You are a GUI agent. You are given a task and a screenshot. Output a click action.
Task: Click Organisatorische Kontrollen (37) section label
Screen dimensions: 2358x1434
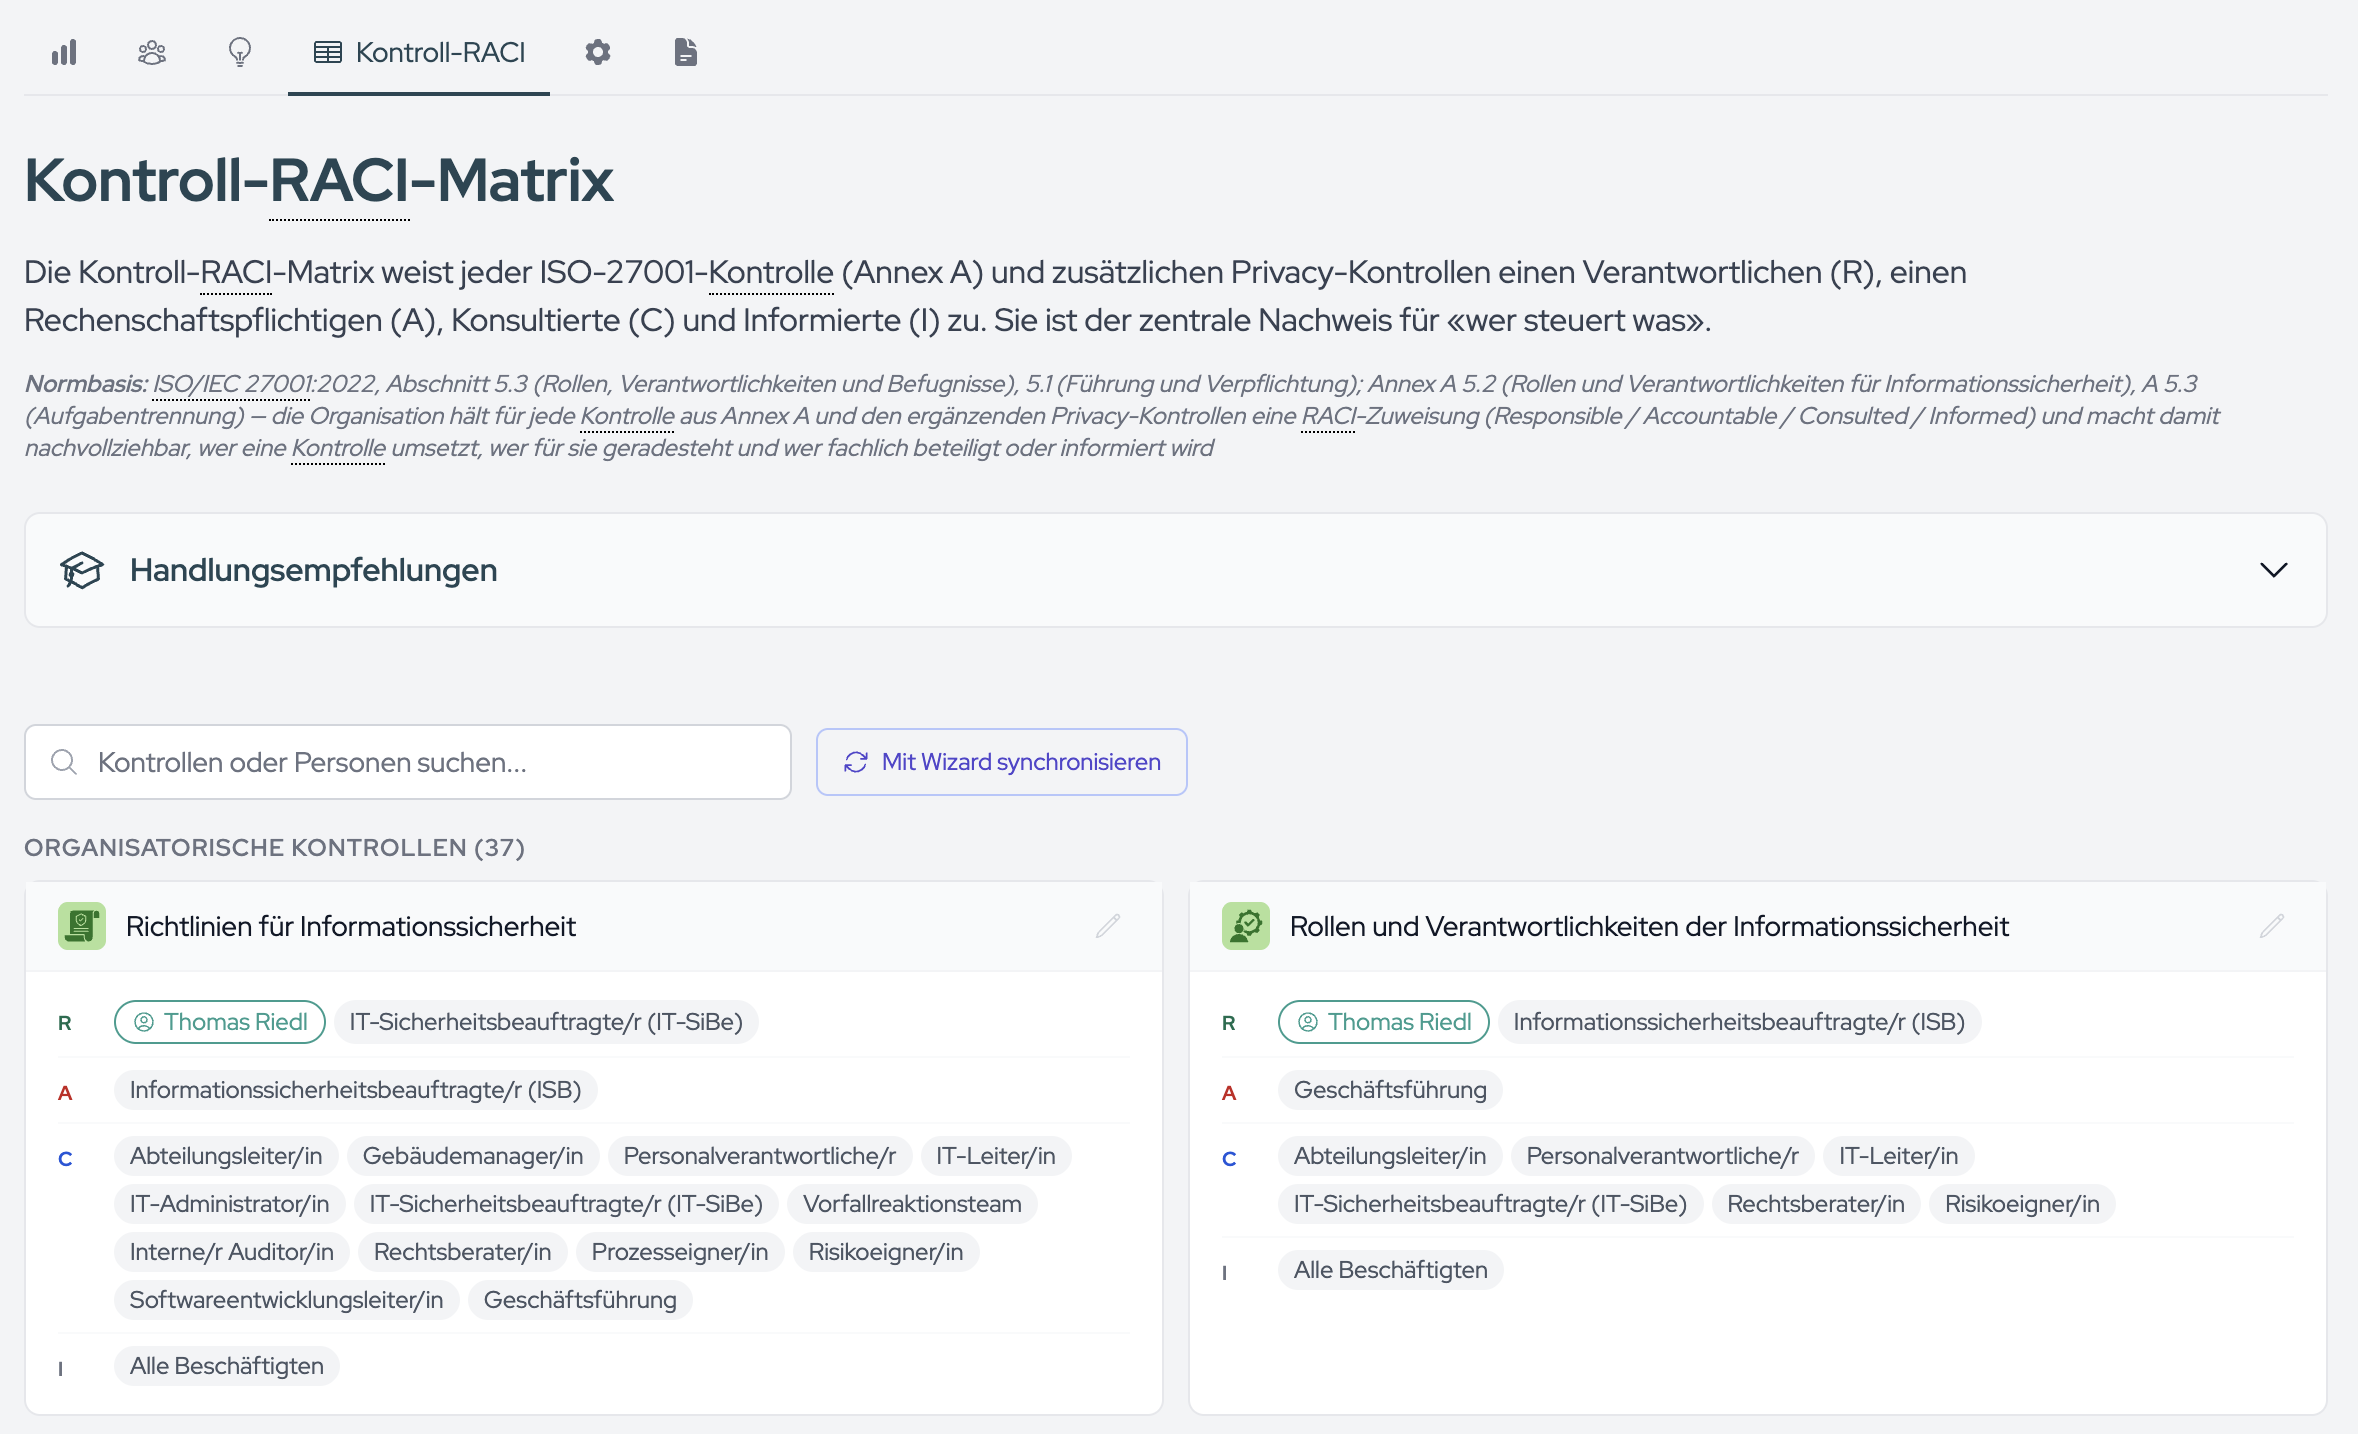[275, 848]
